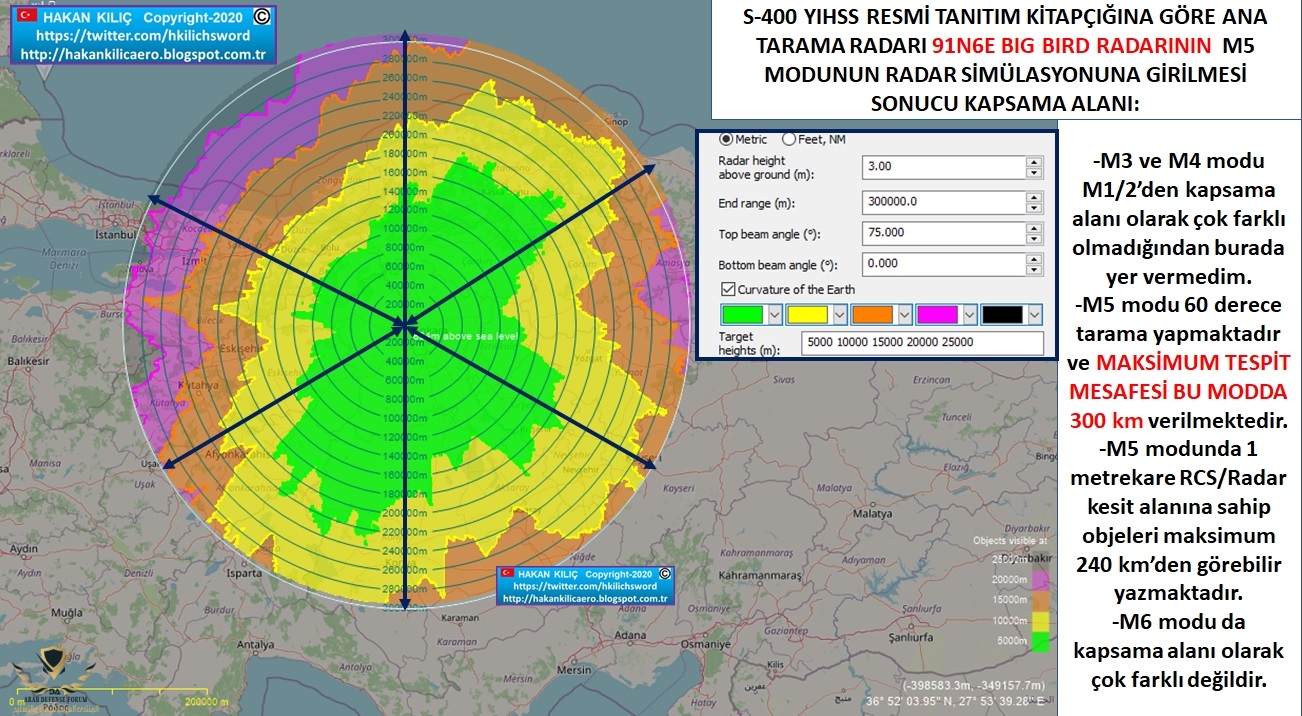Image resolution: width=1302 pixels, height=716 pixels.
Task: Click the Target heights input field
Action: (x=921, y=342)
